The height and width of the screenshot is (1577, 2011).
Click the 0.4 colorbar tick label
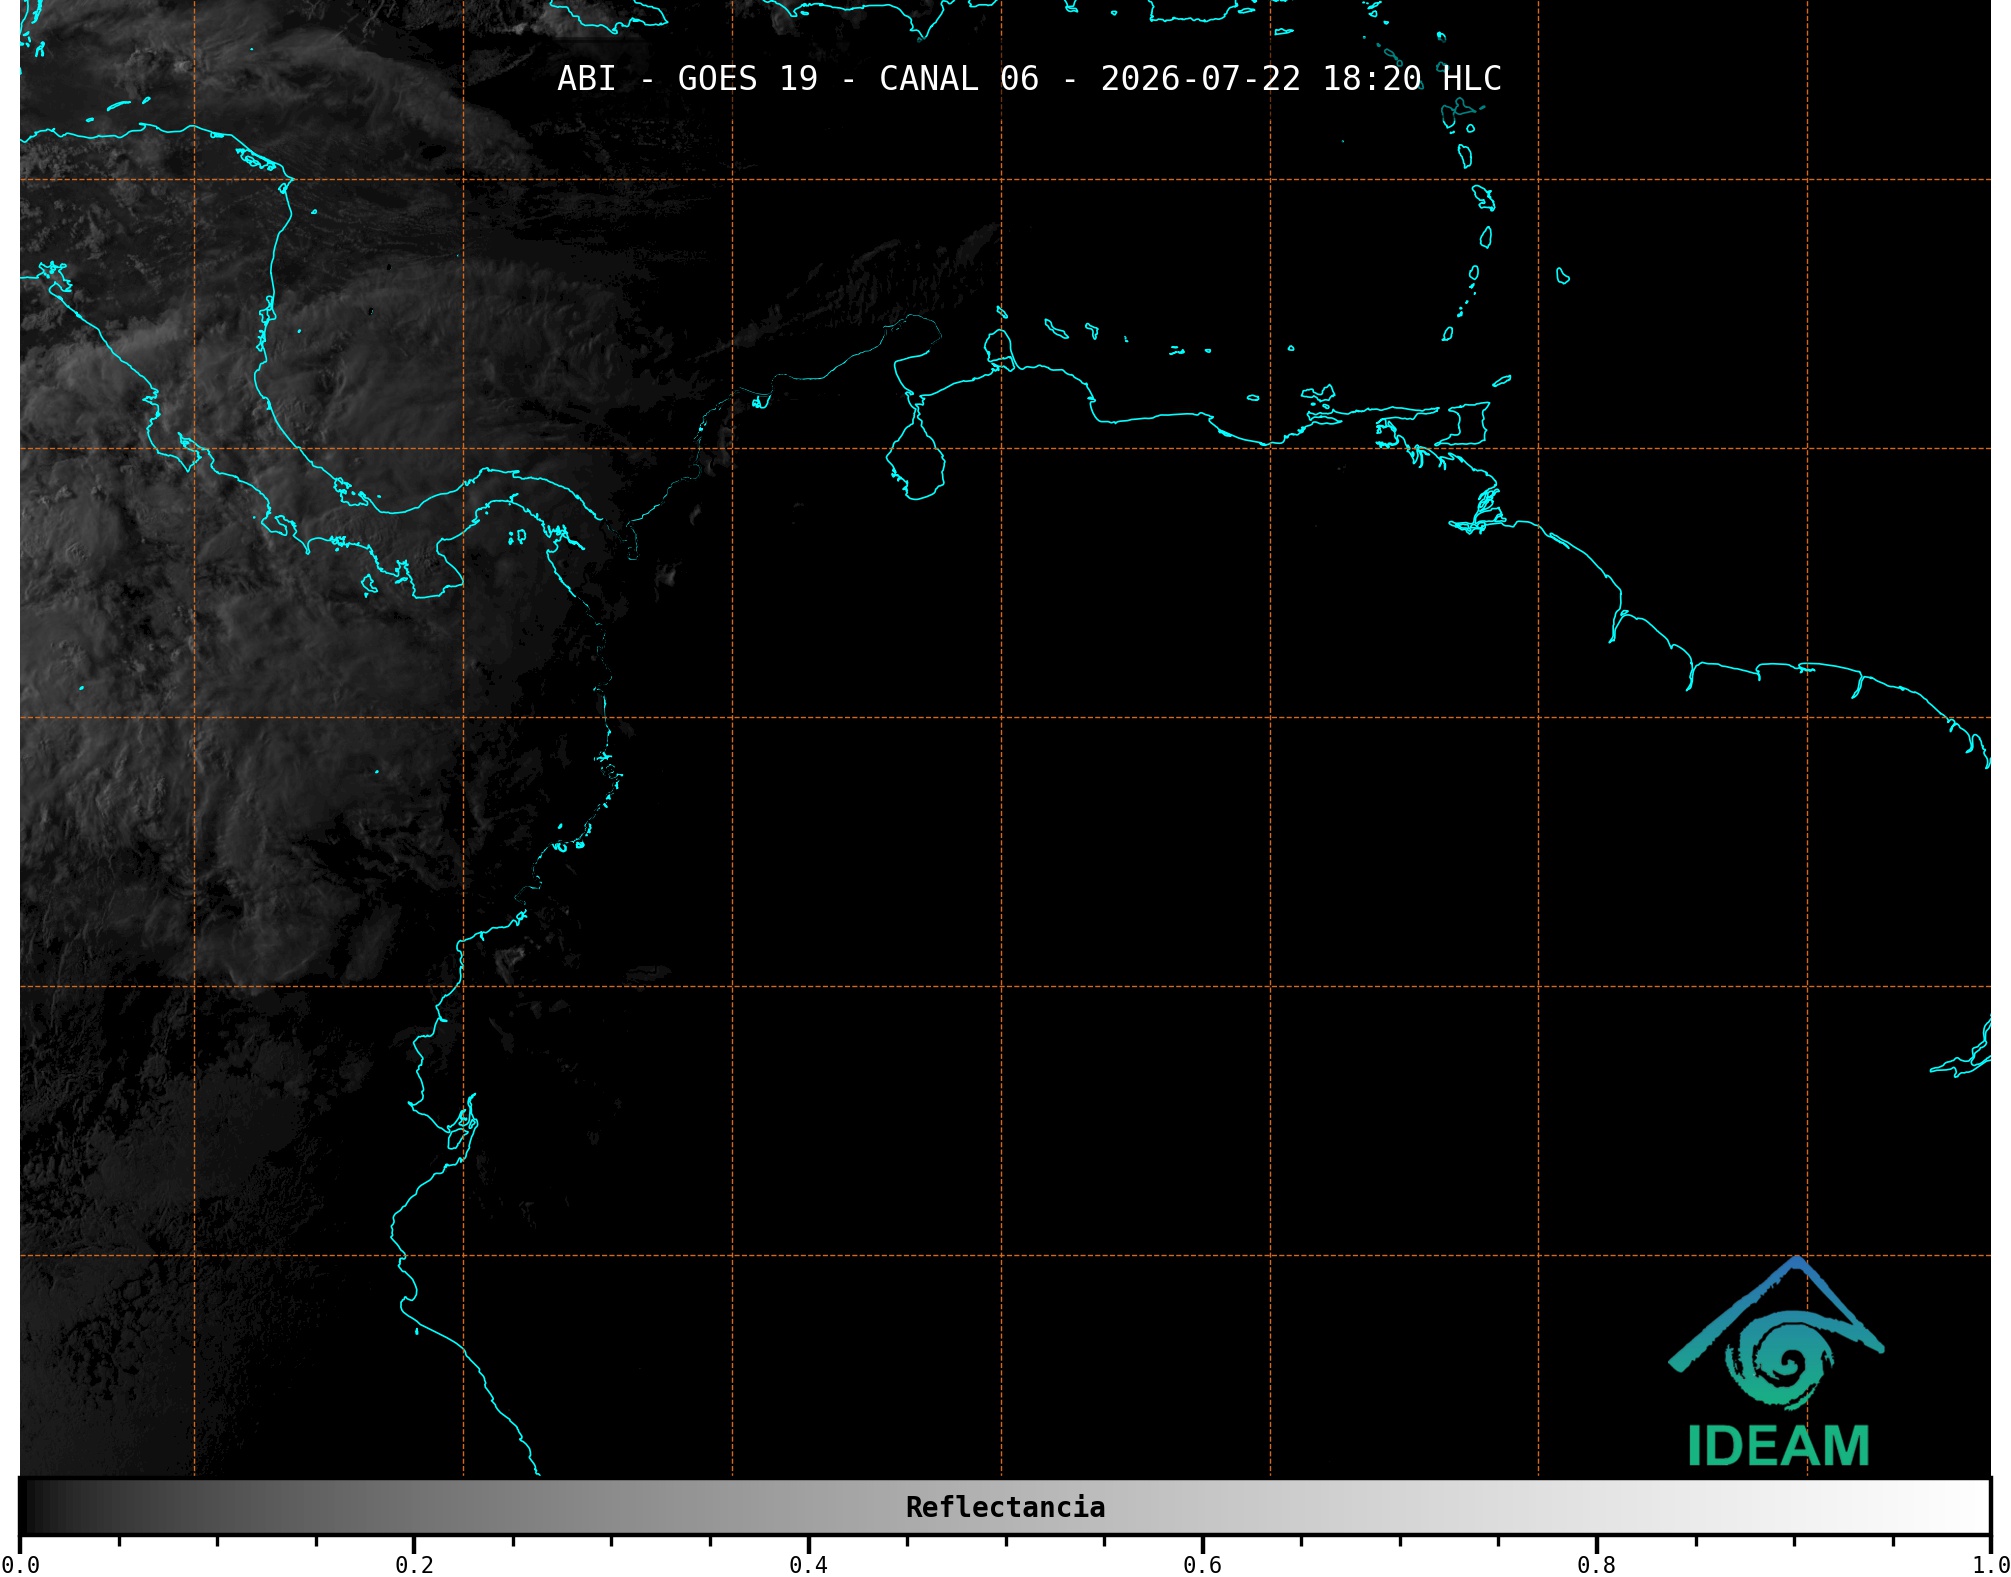[x=808, y=1564]
